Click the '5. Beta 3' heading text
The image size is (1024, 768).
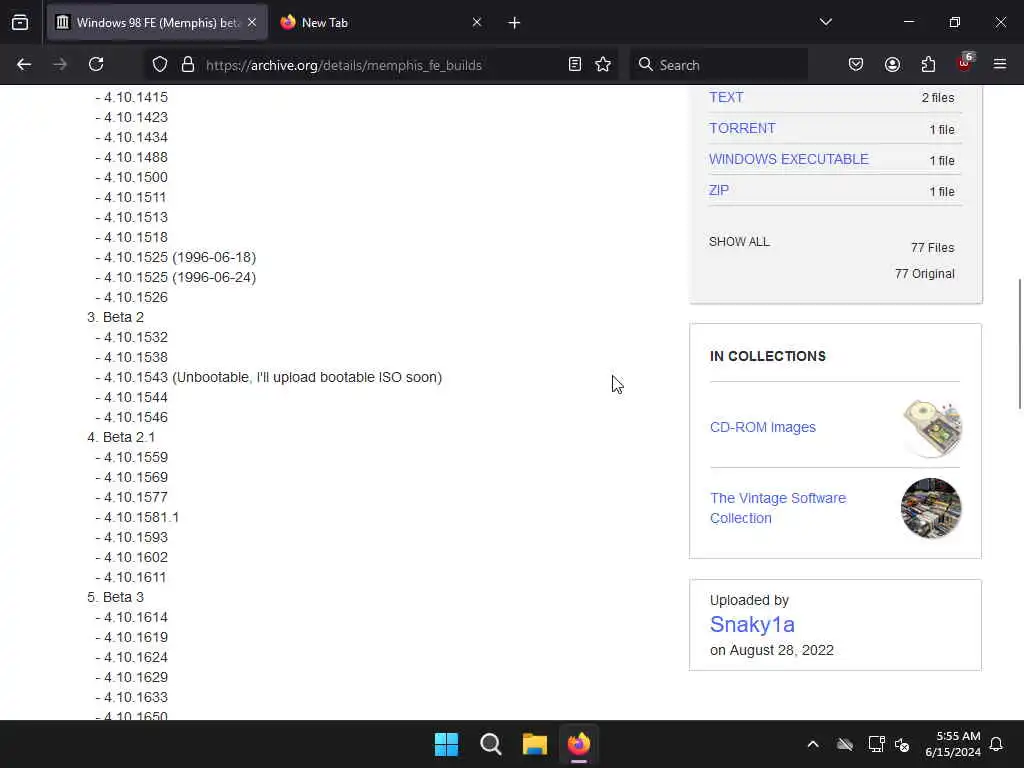[x=116, y=597]
